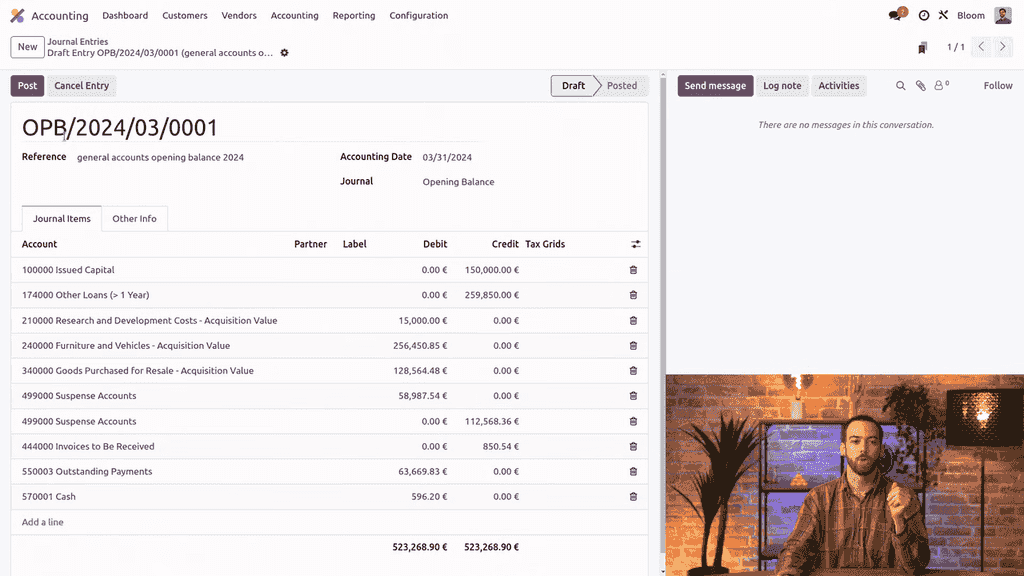
Task: Switch to the Other Info tab
Action: 134,219
